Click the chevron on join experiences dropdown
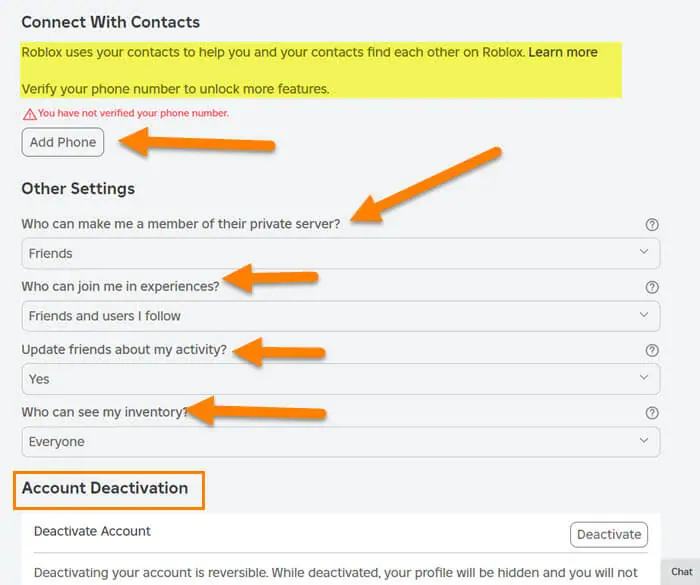This screenshot has width=700, height=585. [644, 315]
